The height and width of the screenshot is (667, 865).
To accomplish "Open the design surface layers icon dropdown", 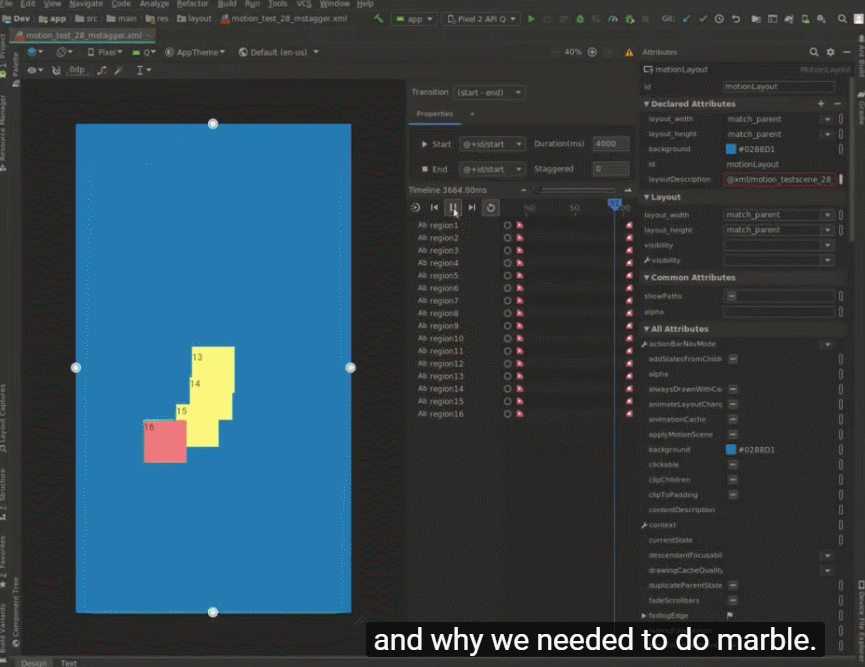I will [x=35, y=52].
